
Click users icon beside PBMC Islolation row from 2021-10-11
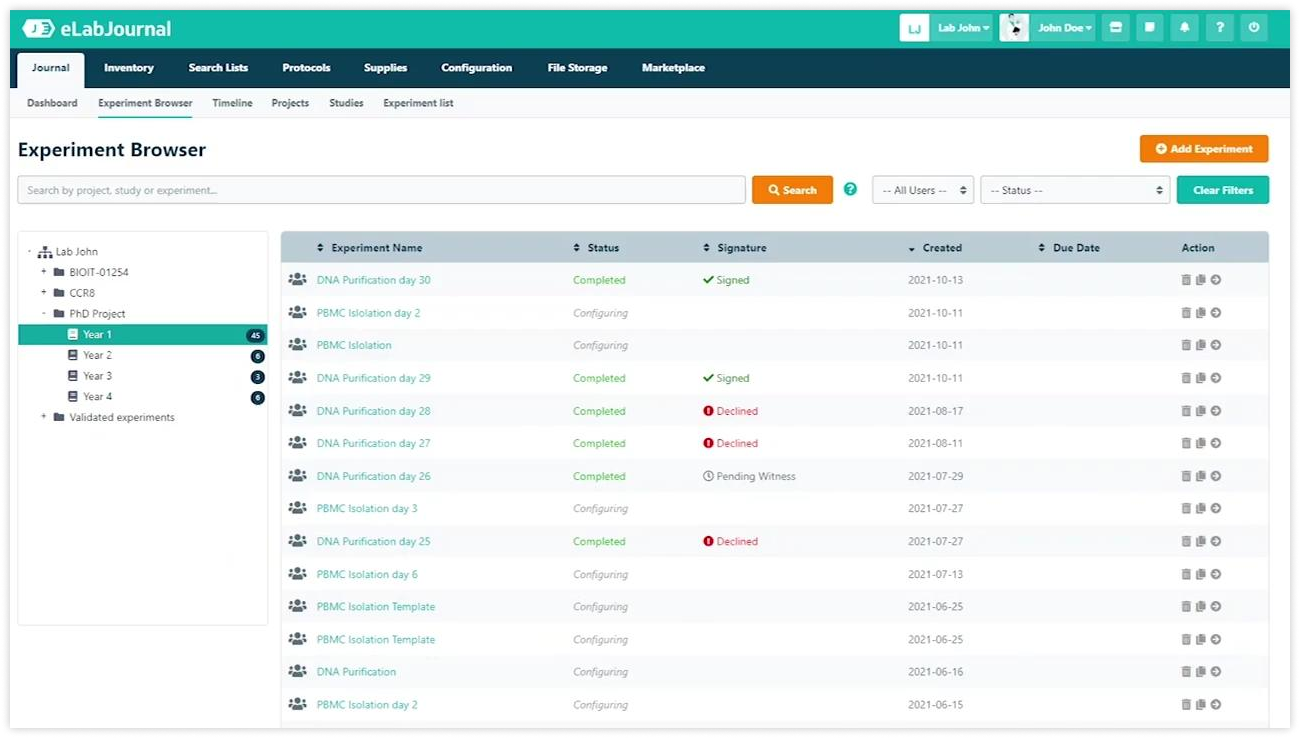(297, 345)
